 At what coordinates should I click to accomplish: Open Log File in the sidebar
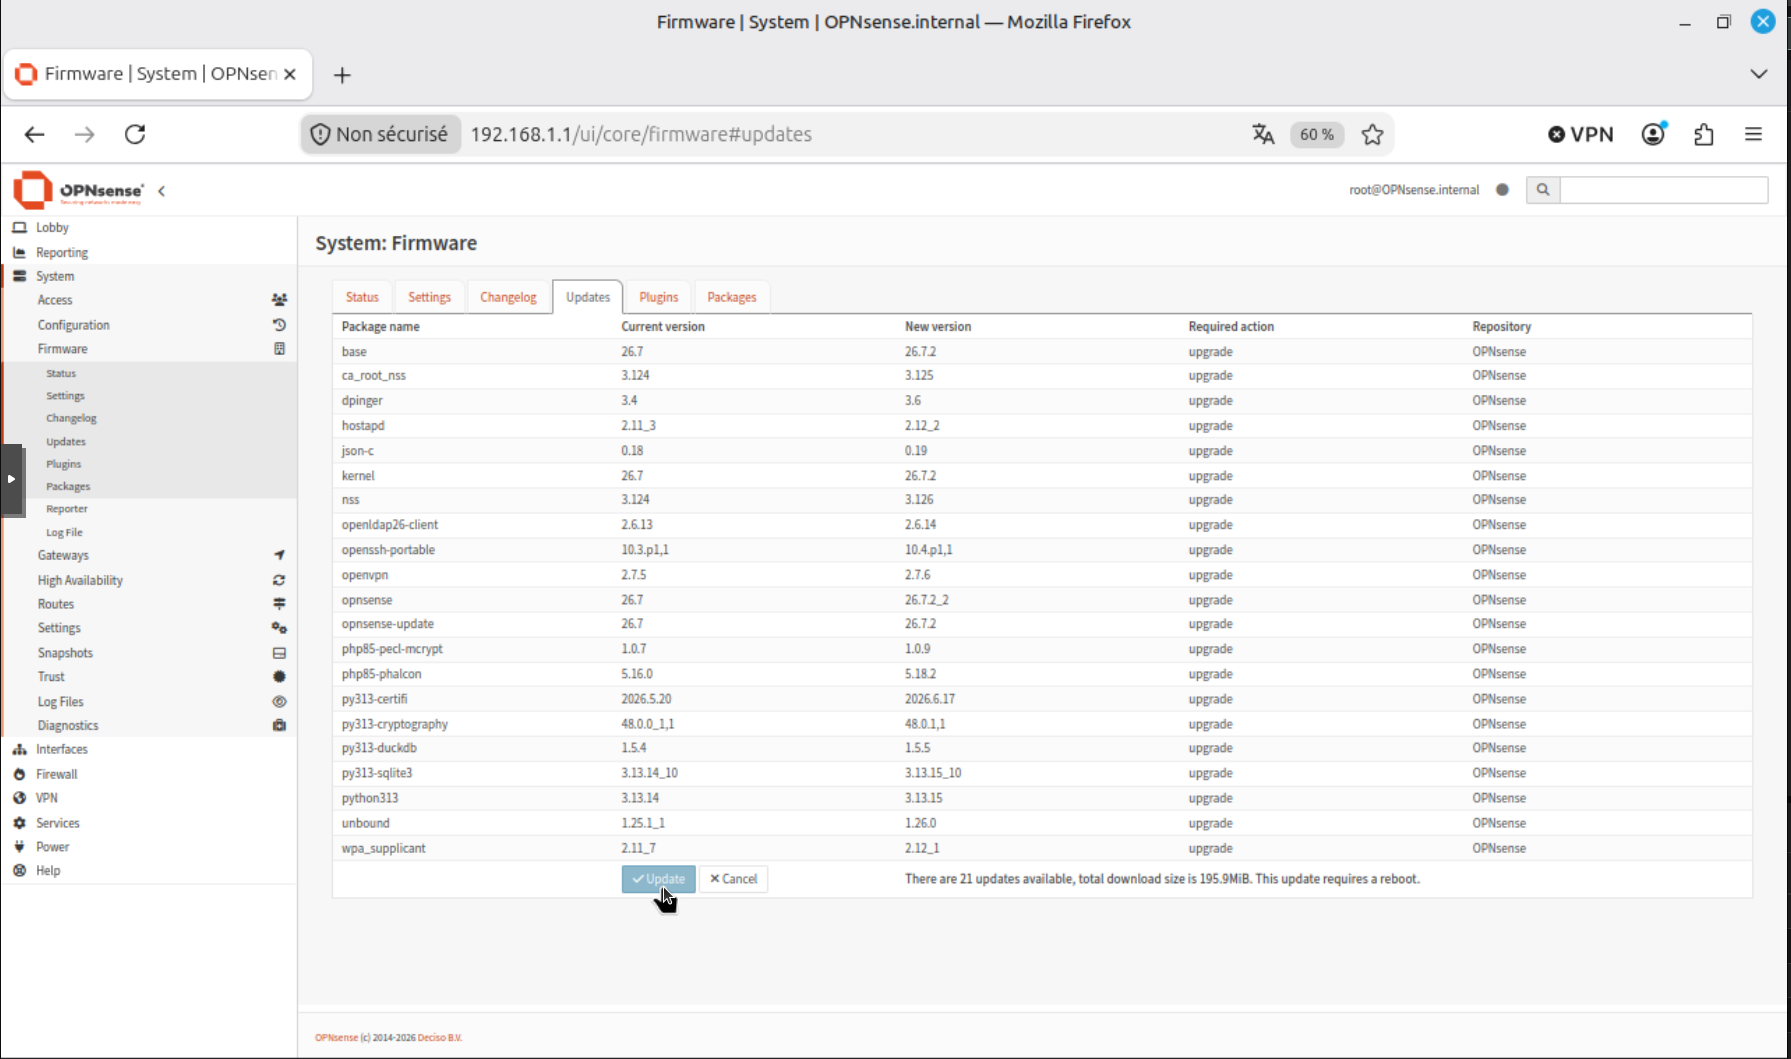coord(64,533)
